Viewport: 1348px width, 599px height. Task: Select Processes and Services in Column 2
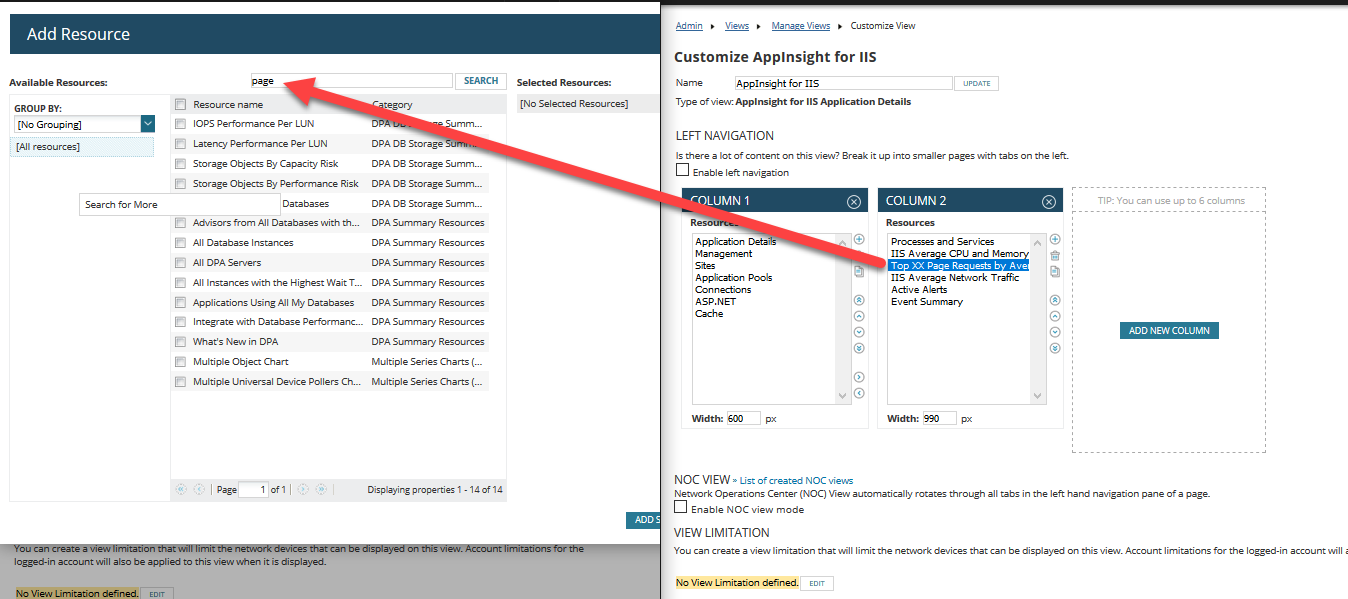[x=942, y=242]
